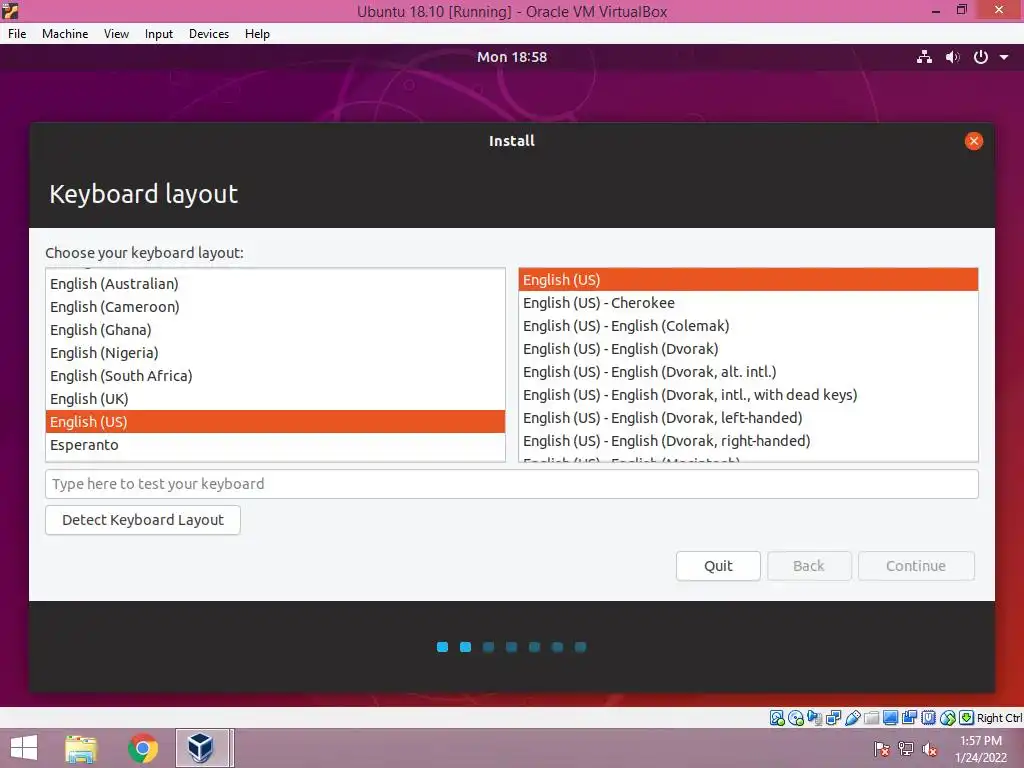Open the Input menu
Viewport: 1024px width, 768px height.
(159, 34)
